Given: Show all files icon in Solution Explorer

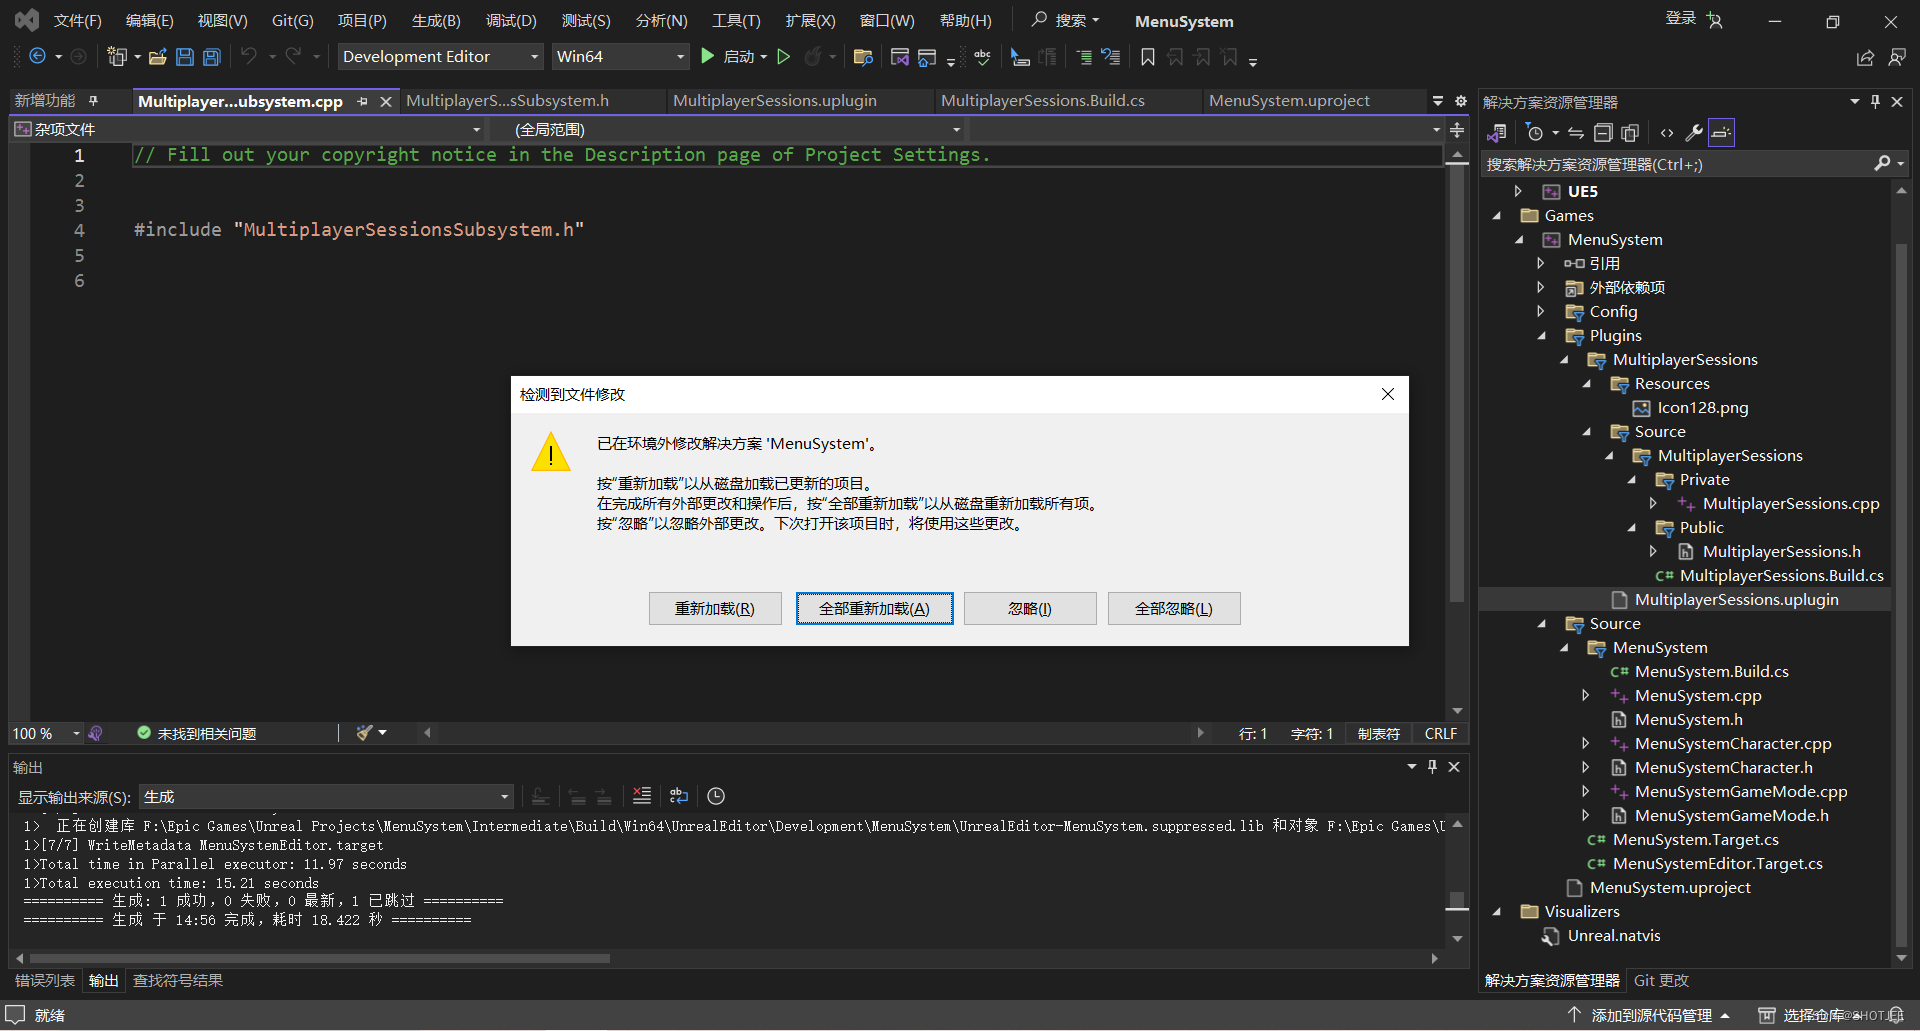Looking at the screenshot, I should [x=1630, y=133].
